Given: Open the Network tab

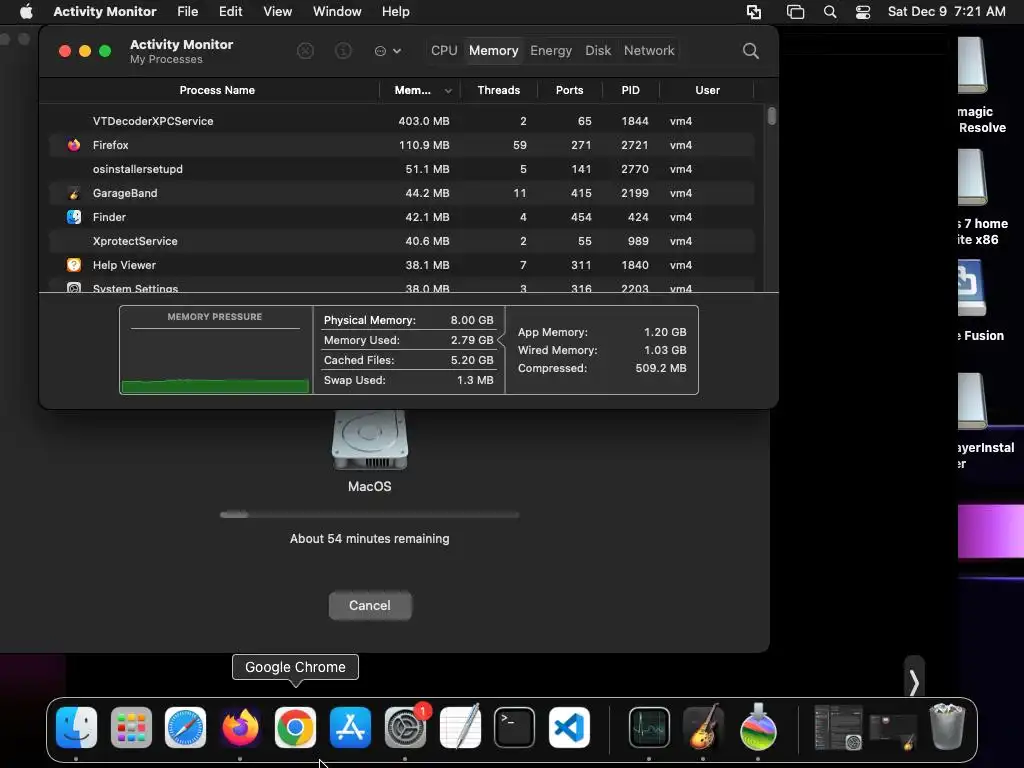Looking at the screenshot, I should click(x=648, y=50).
